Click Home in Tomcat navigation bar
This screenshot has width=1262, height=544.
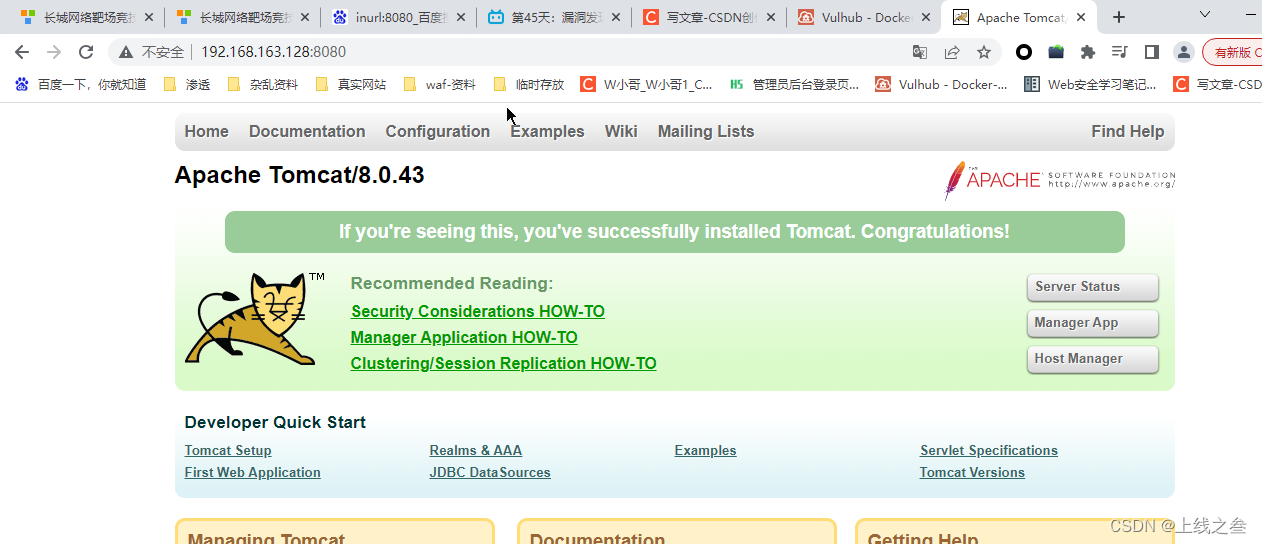tap(206, 131)
